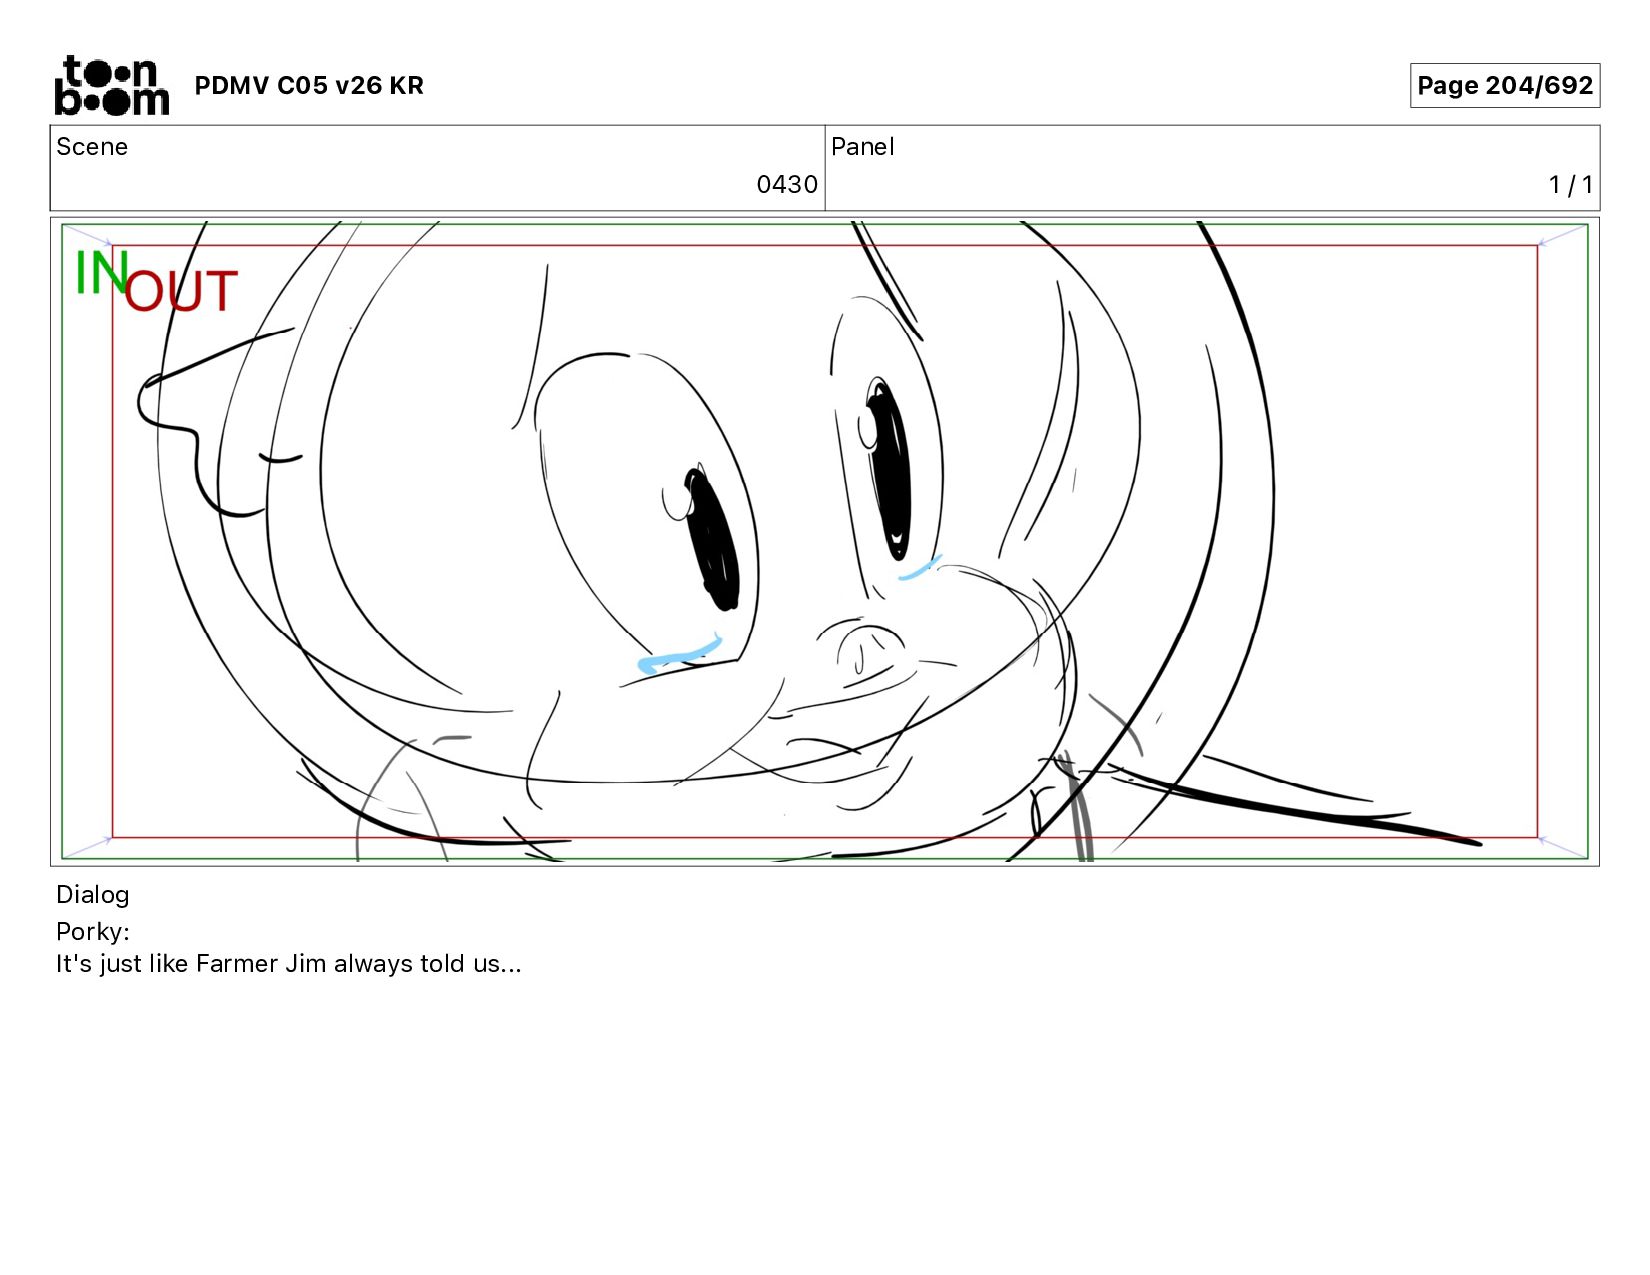Select the title text 'PDMV C05 v26 KR'

click(309, 86)
